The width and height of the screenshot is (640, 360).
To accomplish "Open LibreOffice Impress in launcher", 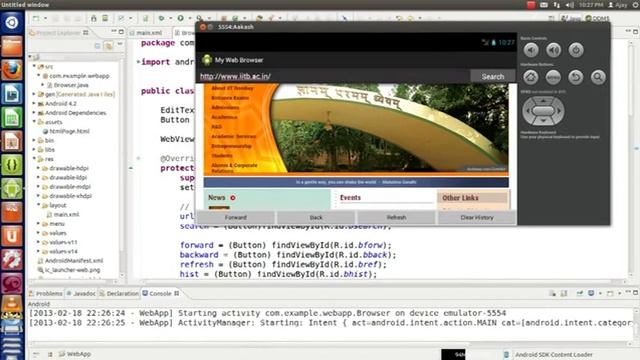I will [x=12, y=141].
